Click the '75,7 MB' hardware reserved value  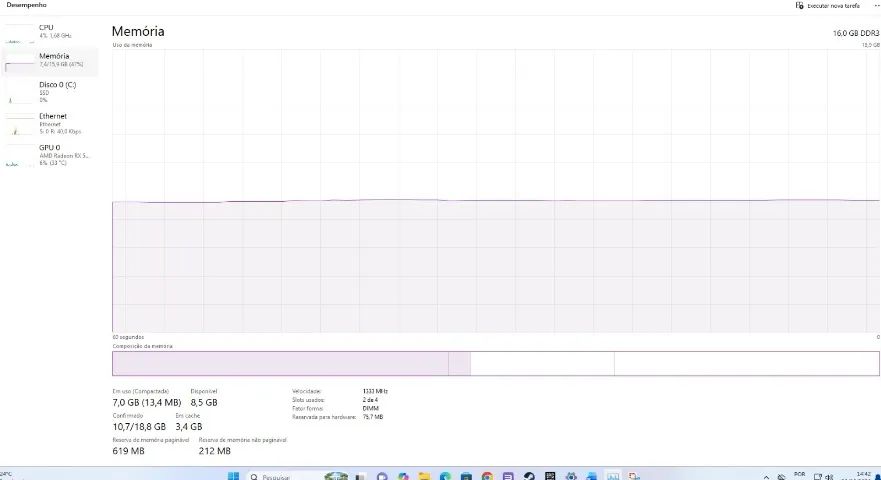pyautogui.click(x=373, y=417)
